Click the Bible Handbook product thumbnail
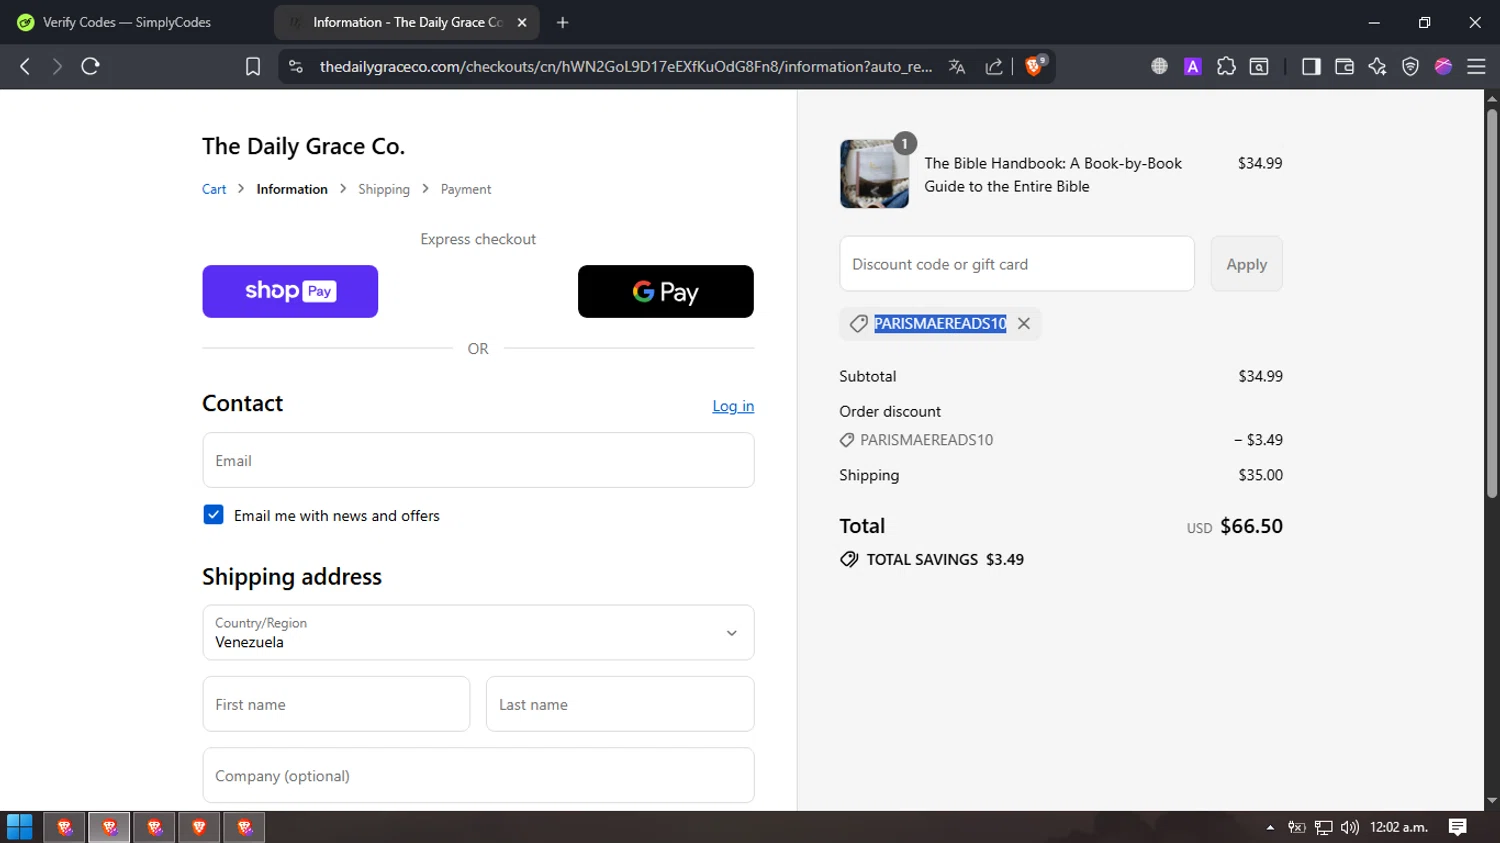1500x843 pixels. tap(874, 174)
